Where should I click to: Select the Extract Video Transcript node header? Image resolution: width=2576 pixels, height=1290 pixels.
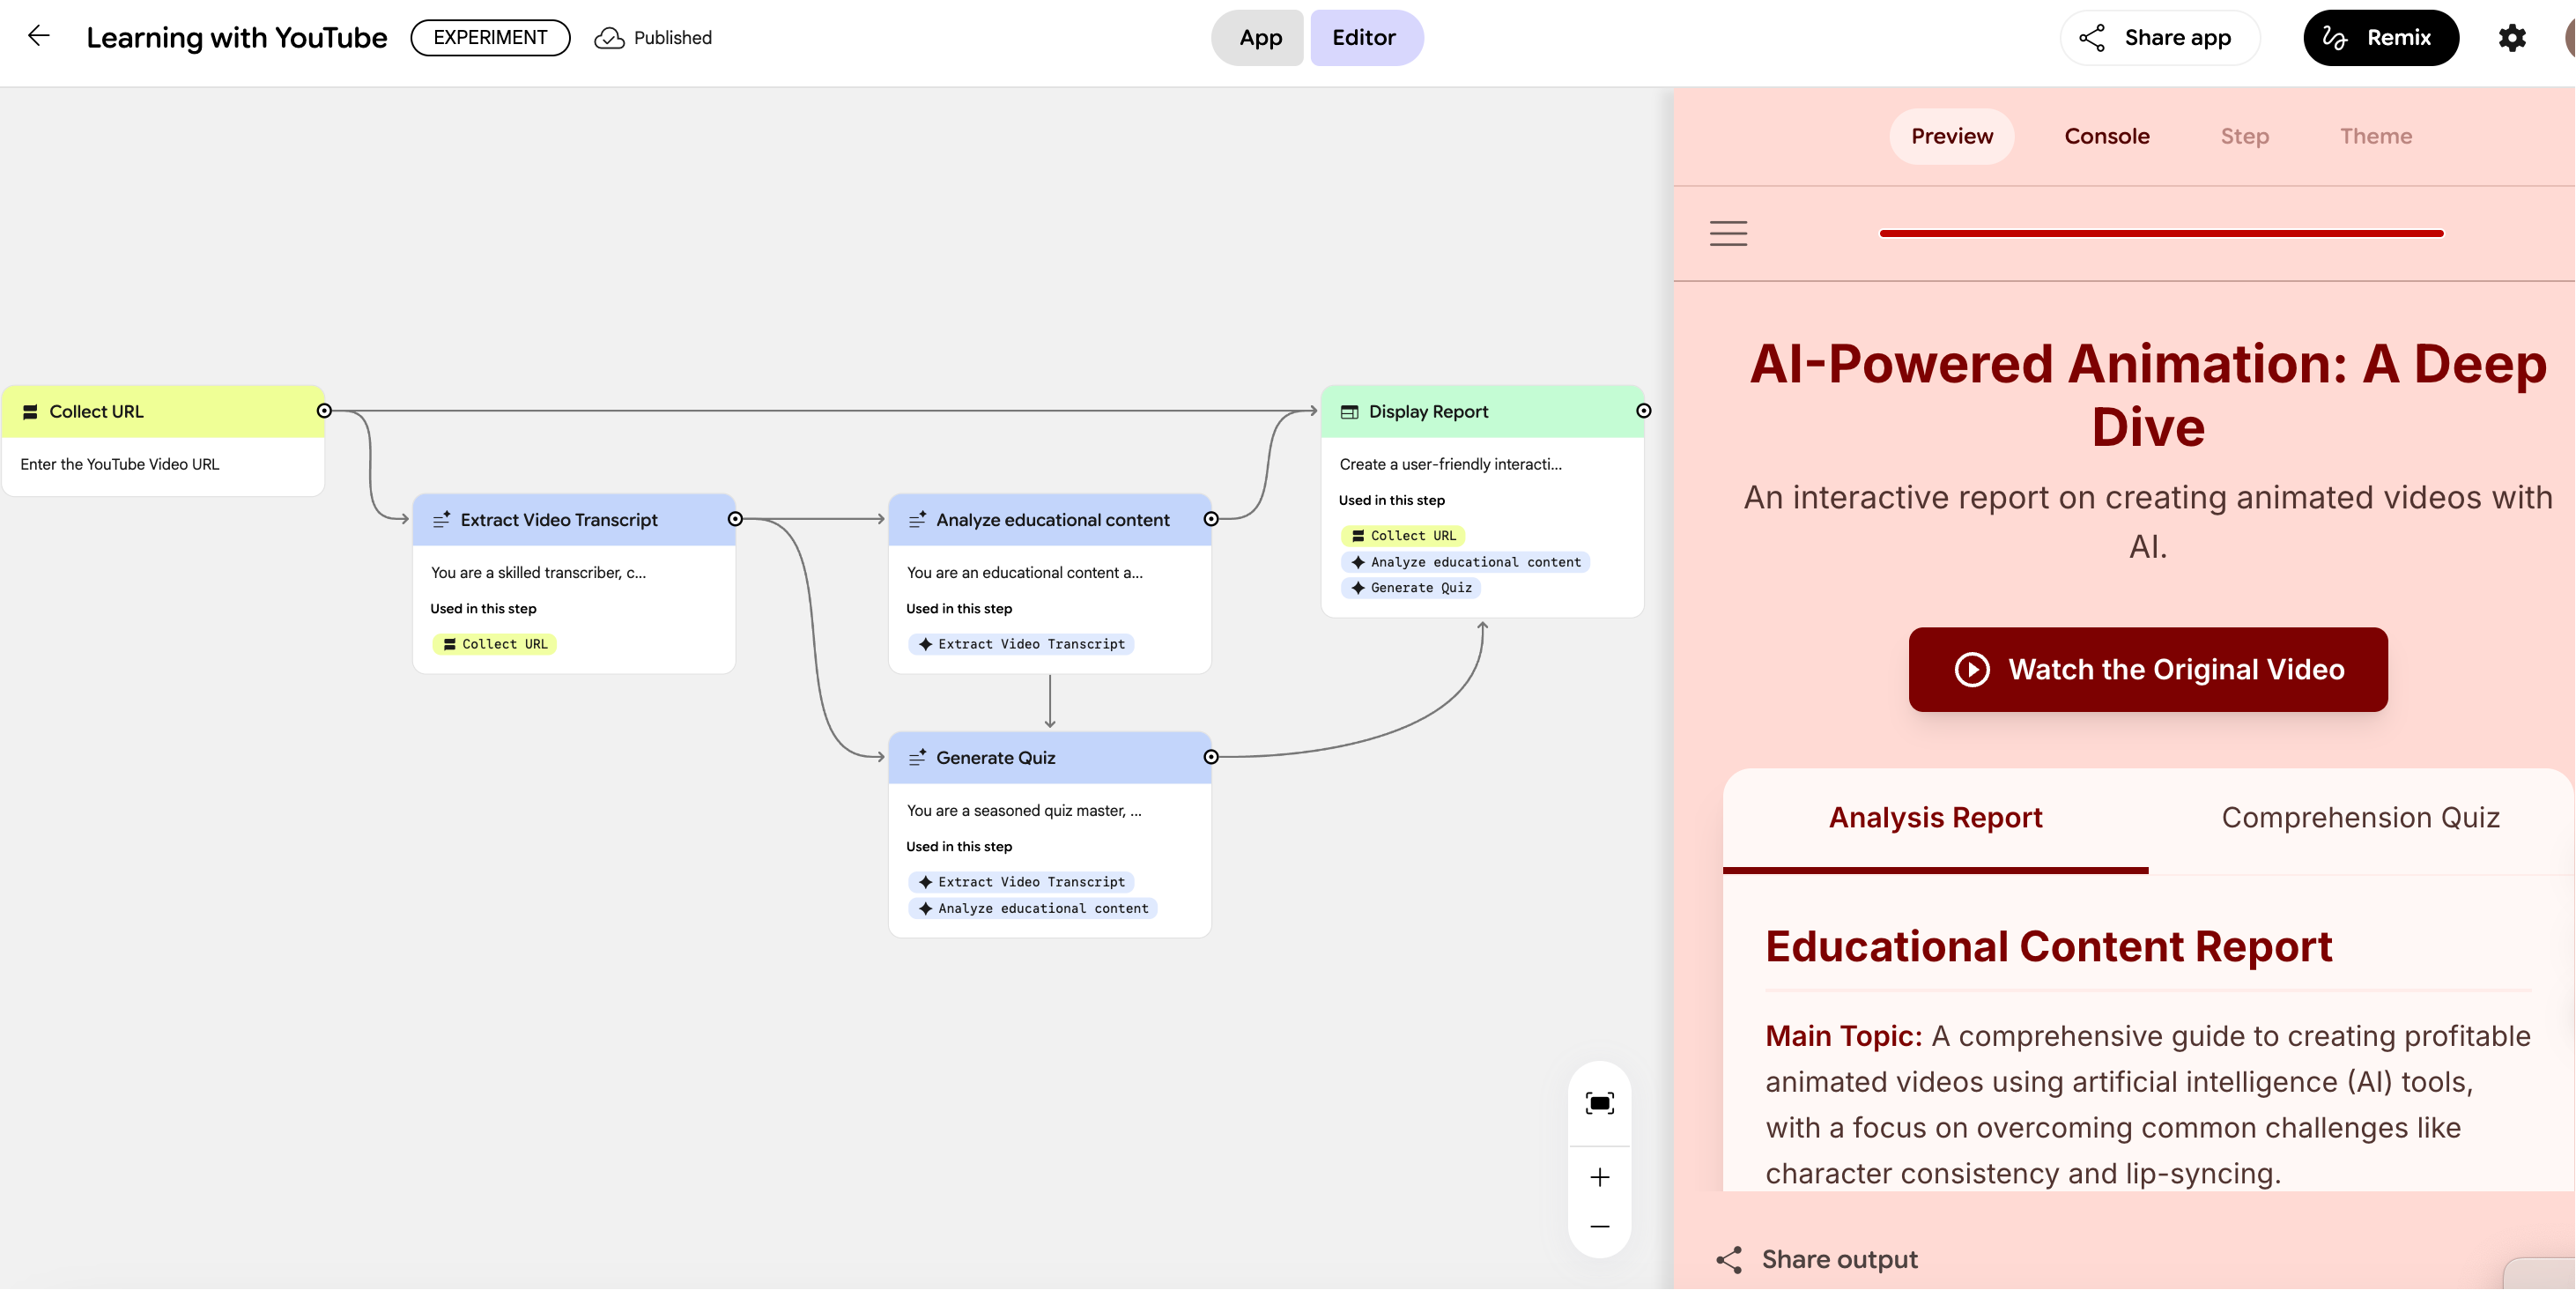click(x=574, y=519)
